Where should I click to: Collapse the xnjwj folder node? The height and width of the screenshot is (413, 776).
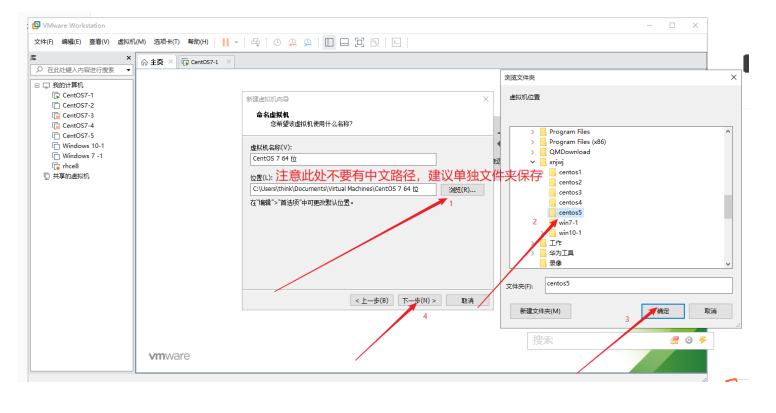point(533,162)
